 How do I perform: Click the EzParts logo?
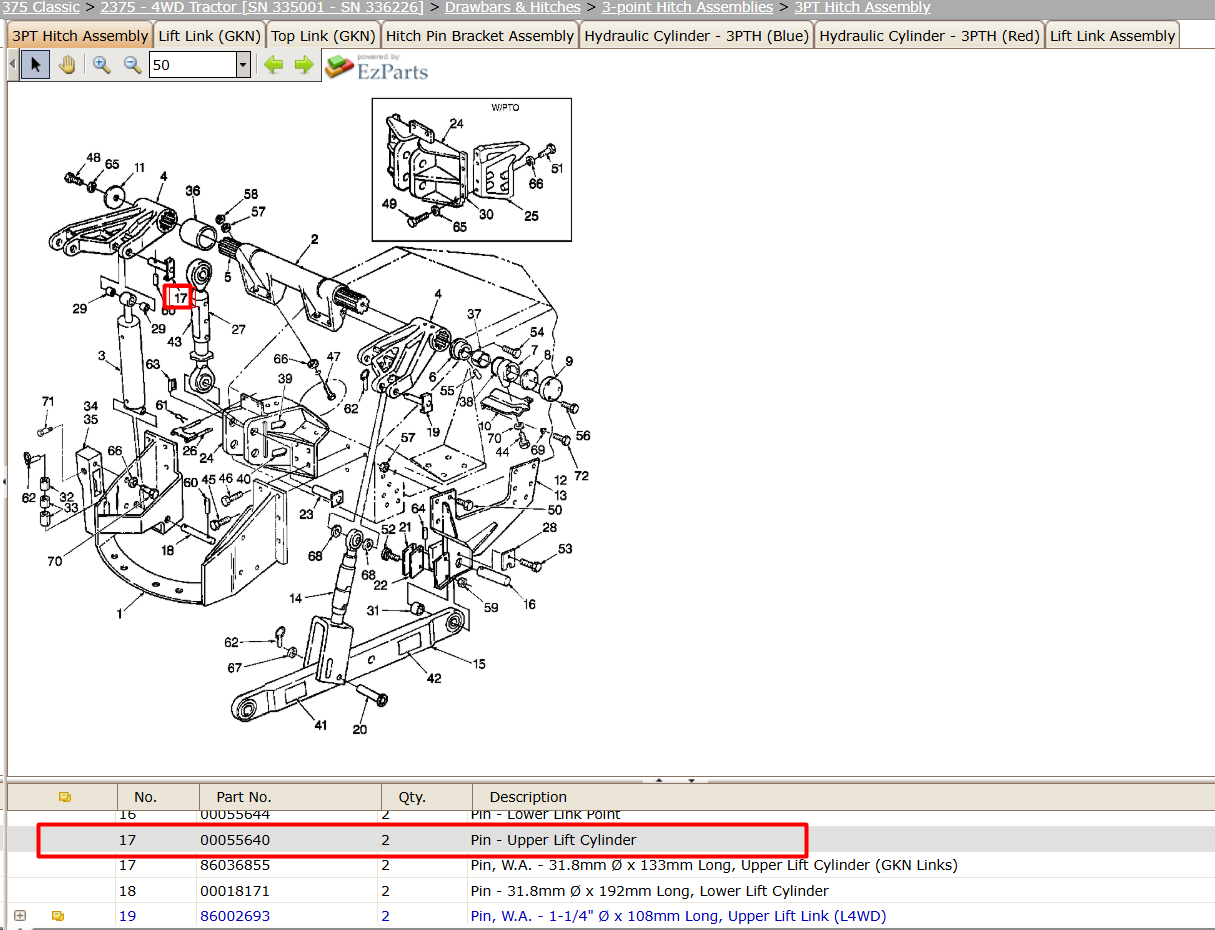coord(377,67)
